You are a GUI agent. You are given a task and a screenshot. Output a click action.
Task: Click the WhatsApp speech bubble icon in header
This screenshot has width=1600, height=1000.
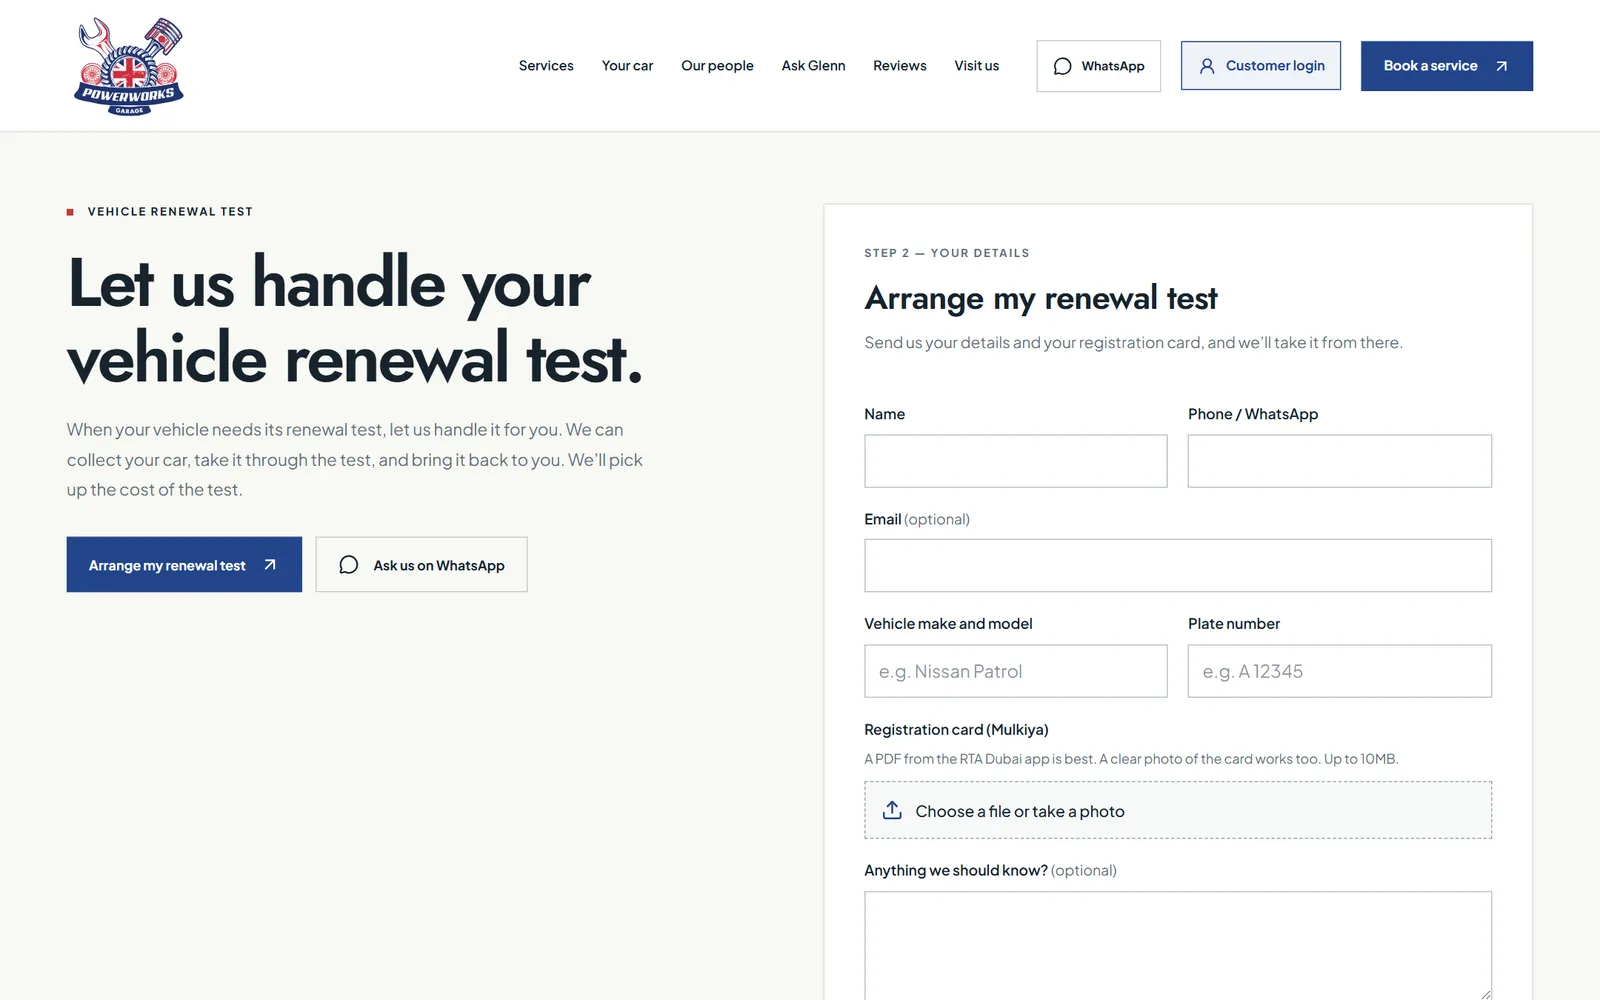(x=1062, y=66)
